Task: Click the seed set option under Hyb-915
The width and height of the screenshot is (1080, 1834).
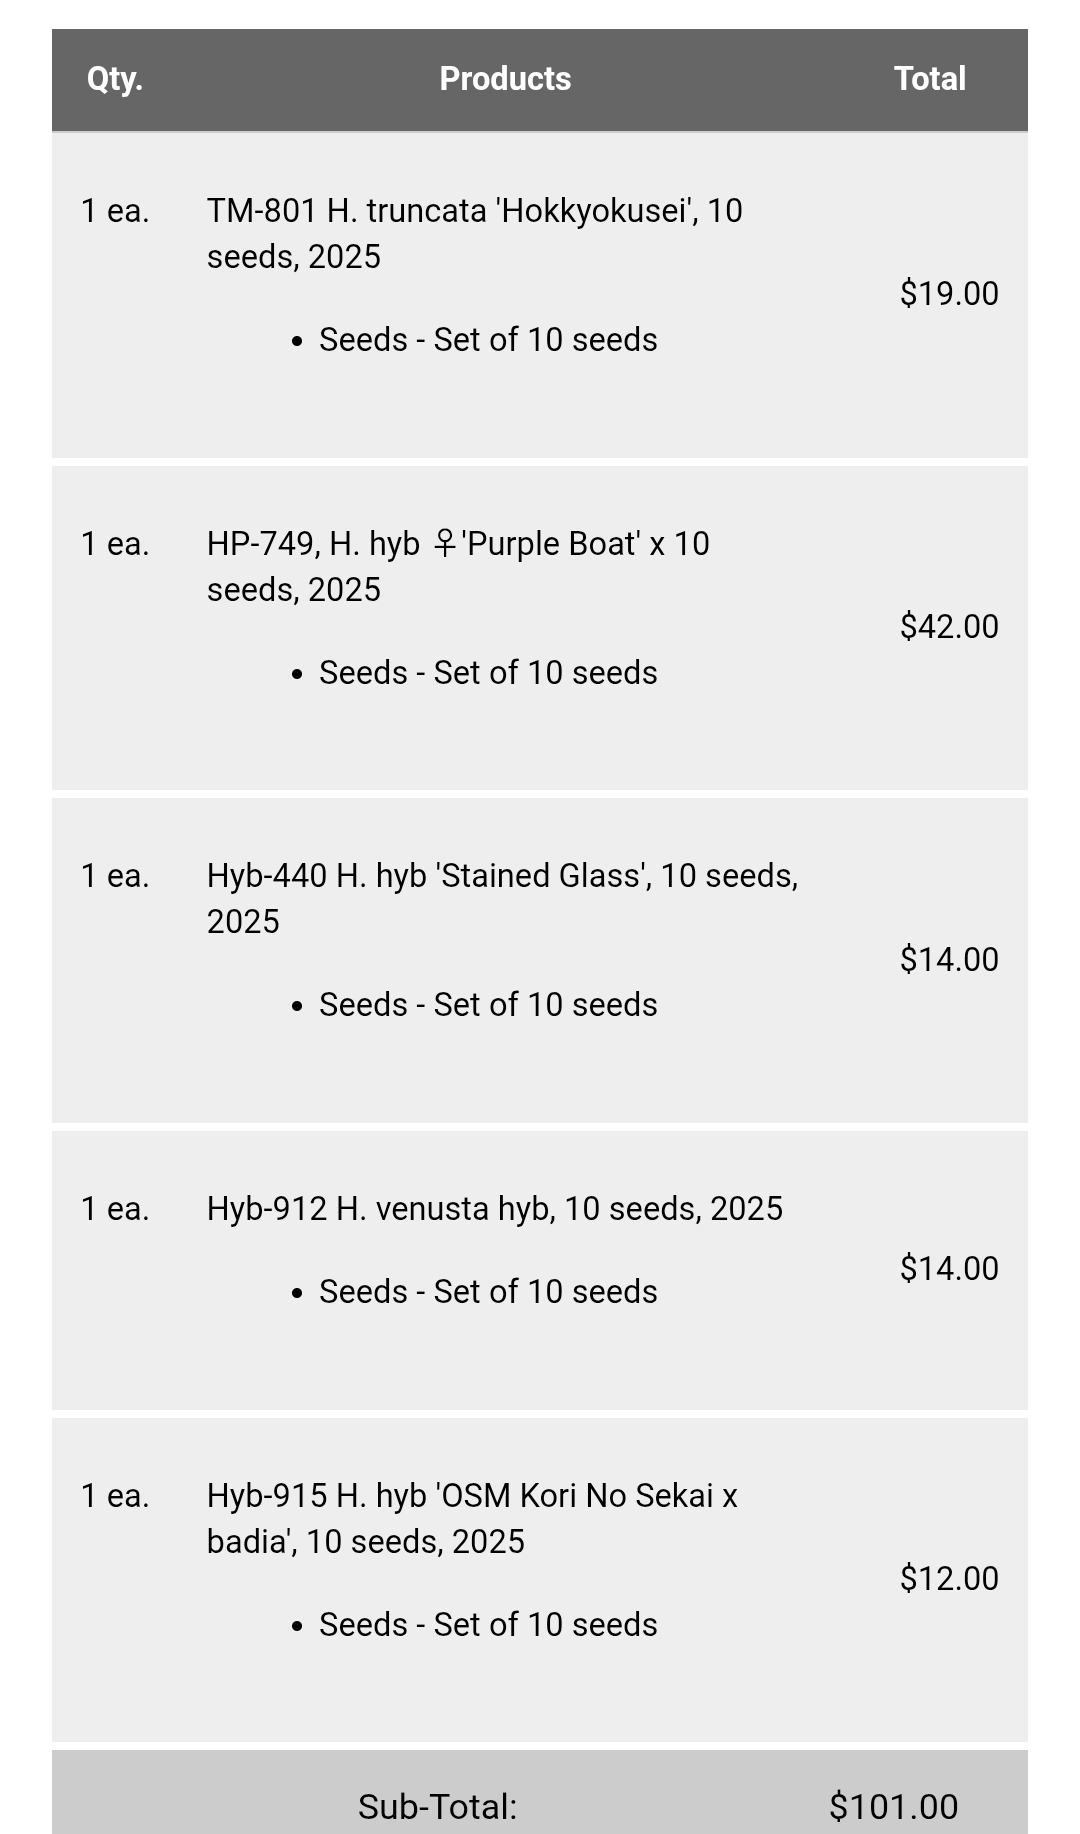Action: [488, 1624]
